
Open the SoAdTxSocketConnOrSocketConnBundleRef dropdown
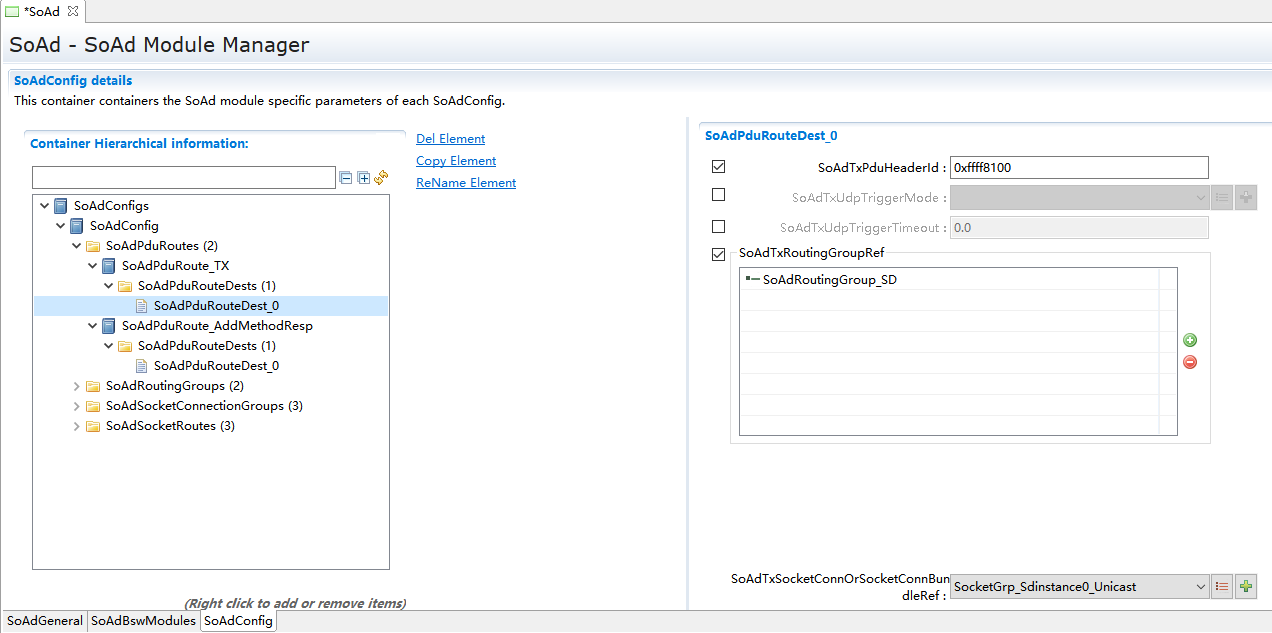1201,587
